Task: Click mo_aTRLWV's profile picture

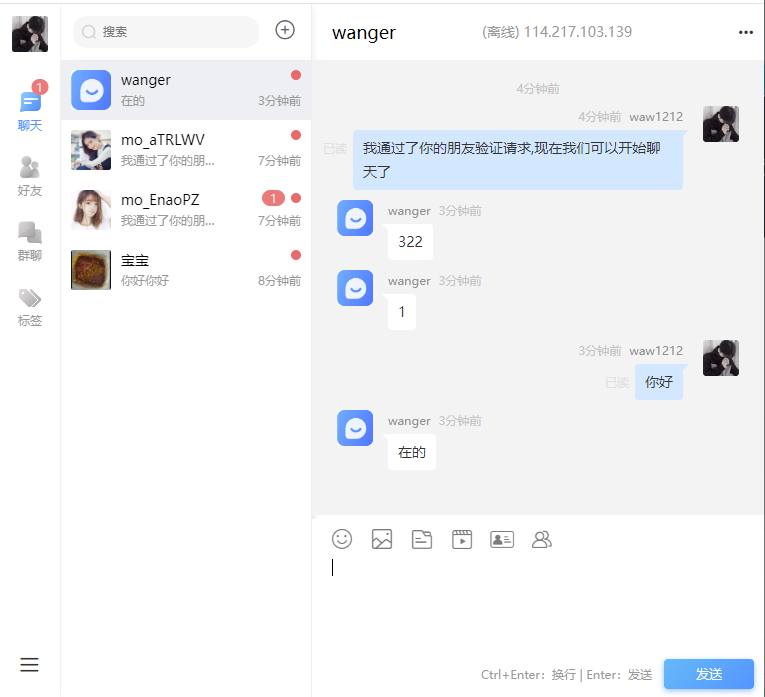Action: [x=91, y=150]
